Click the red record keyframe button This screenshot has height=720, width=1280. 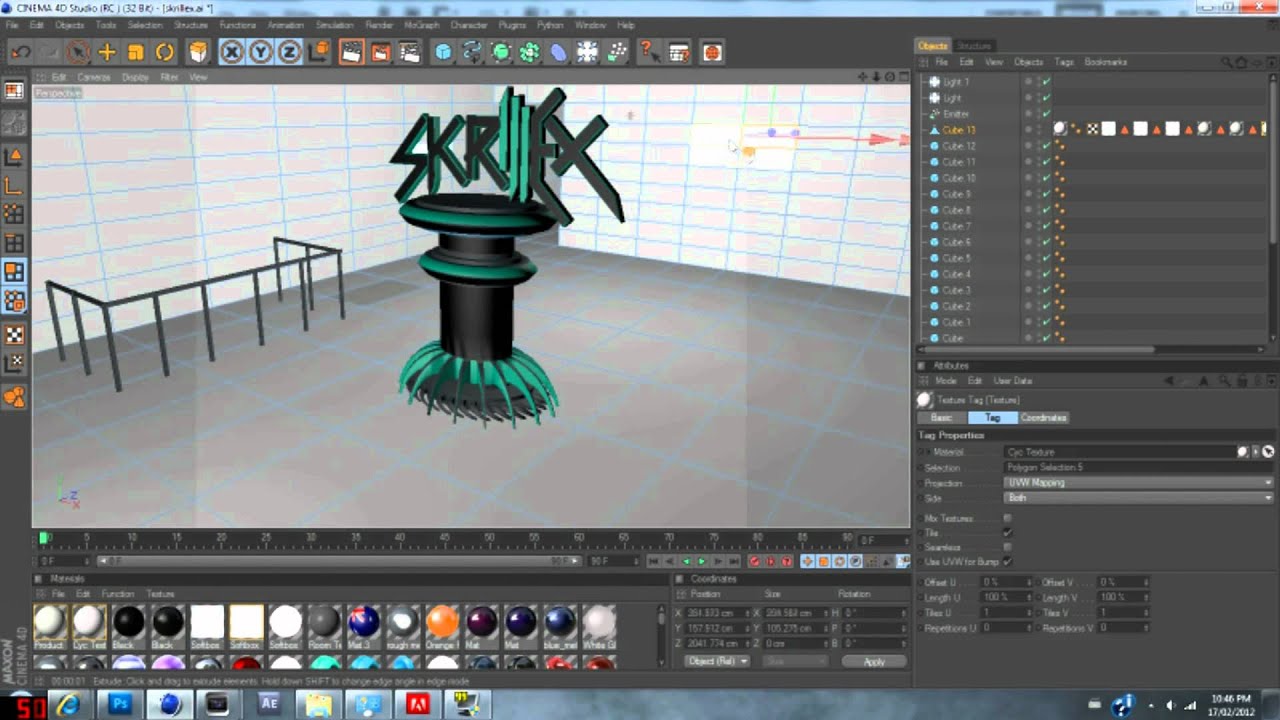[755, 561]
